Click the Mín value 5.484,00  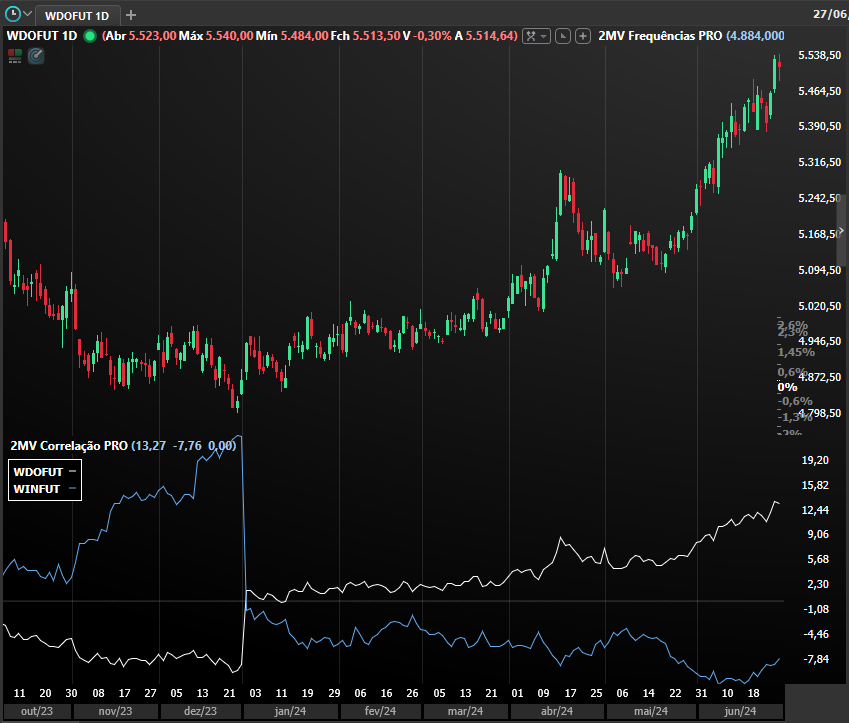(304, 36)
